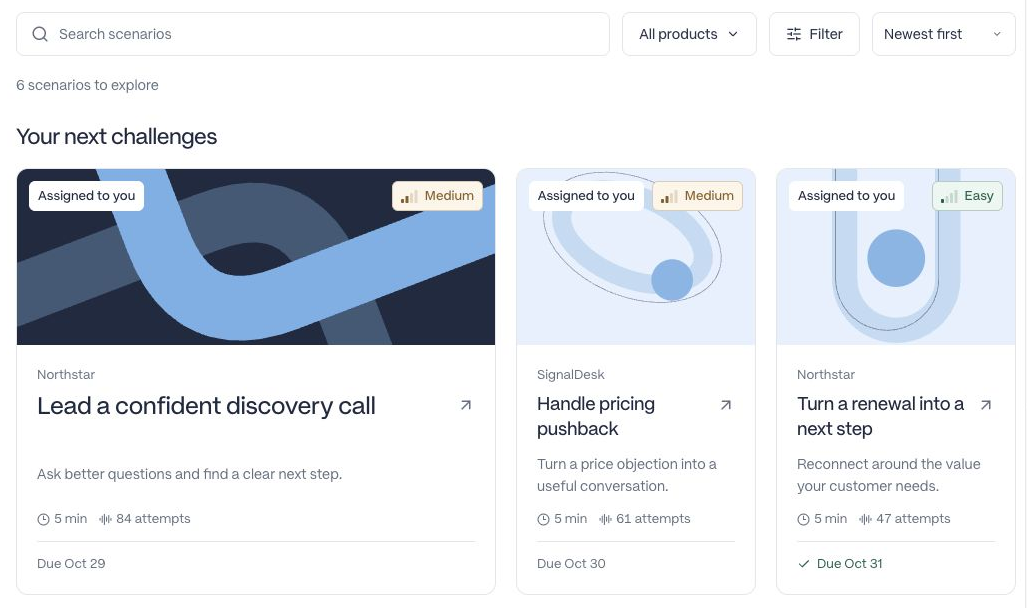
Task: Click the 6 scenarios to explore text
Action: pyautogui.click(x=87, y=85)
